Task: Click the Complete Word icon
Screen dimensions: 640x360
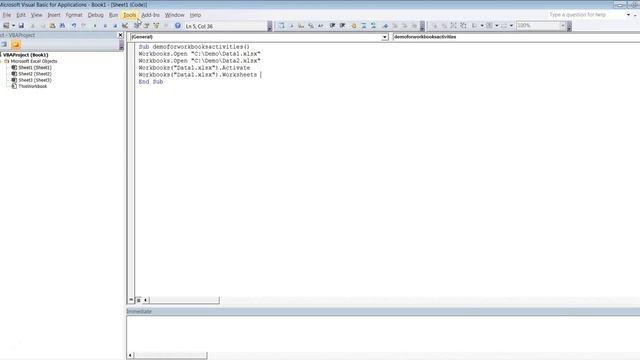Action: pos(320,26)
